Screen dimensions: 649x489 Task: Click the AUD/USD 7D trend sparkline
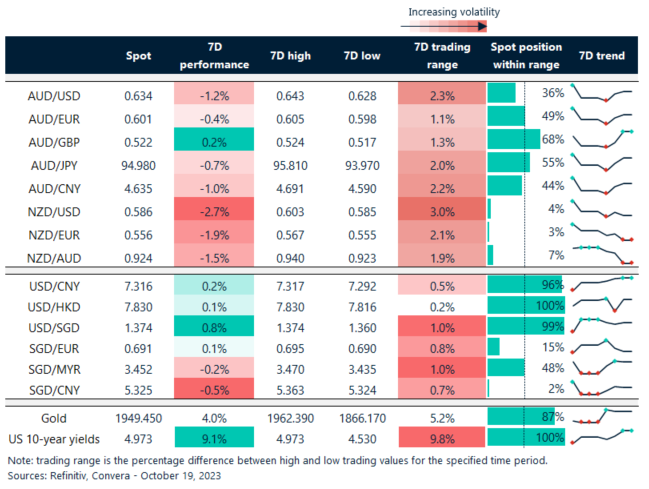(603, 93)
